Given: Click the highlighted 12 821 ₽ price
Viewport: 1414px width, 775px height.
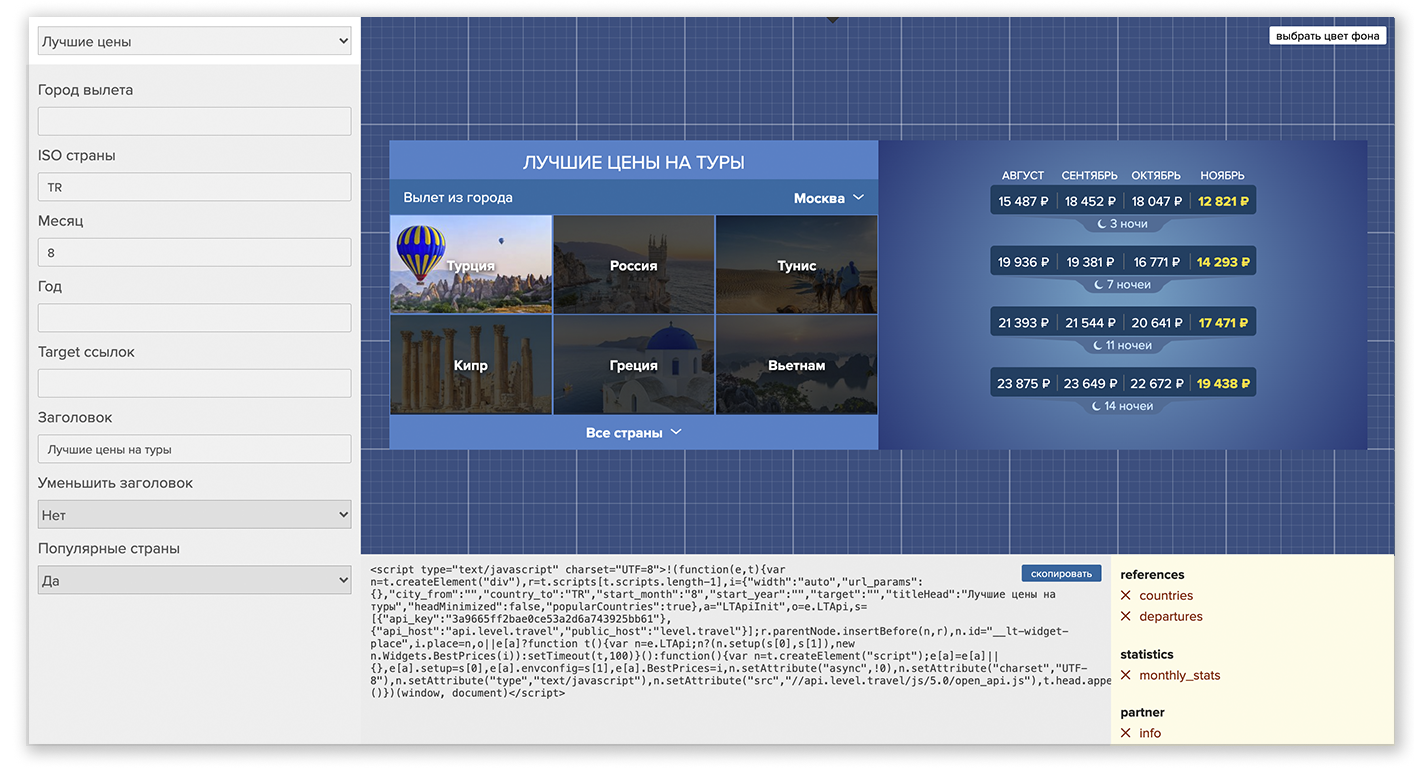Looking at the screenshot, I should click(1223, 201).
